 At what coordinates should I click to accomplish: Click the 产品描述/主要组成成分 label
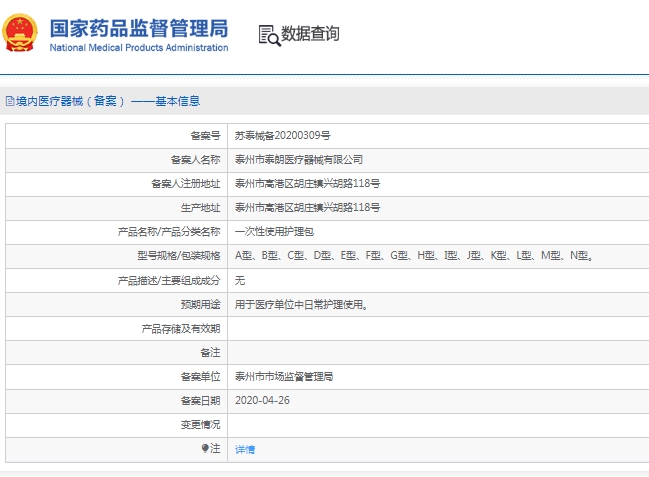169,281
